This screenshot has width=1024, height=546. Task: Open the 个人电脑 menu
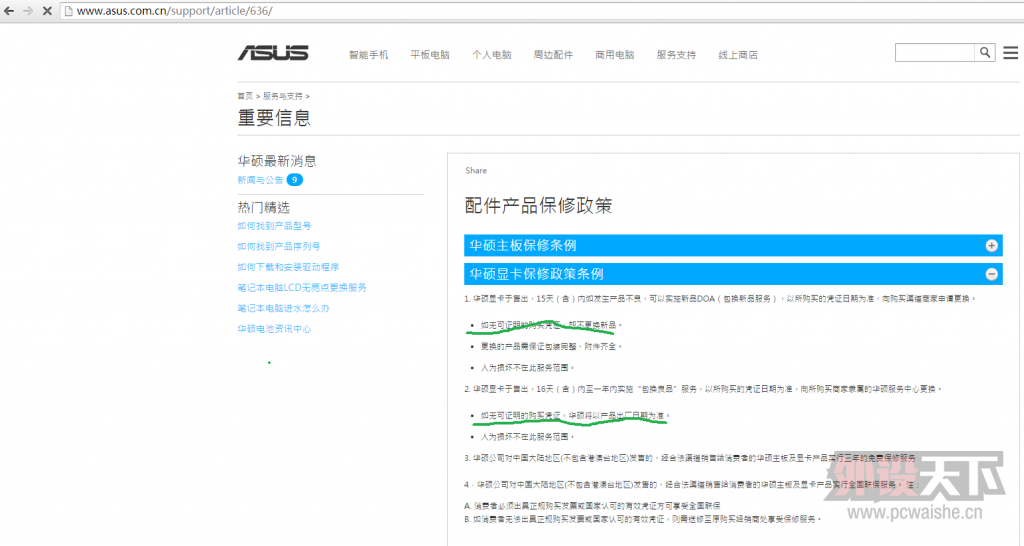pos(492,55)
